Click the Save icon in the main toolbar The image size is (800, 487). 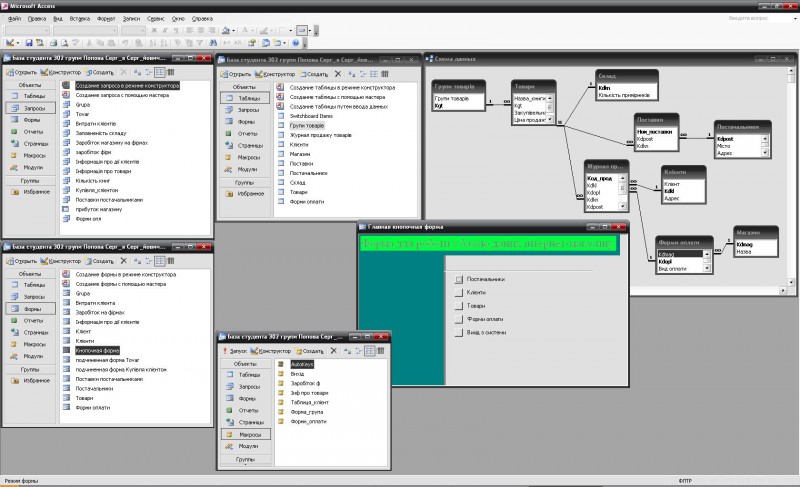29,43
